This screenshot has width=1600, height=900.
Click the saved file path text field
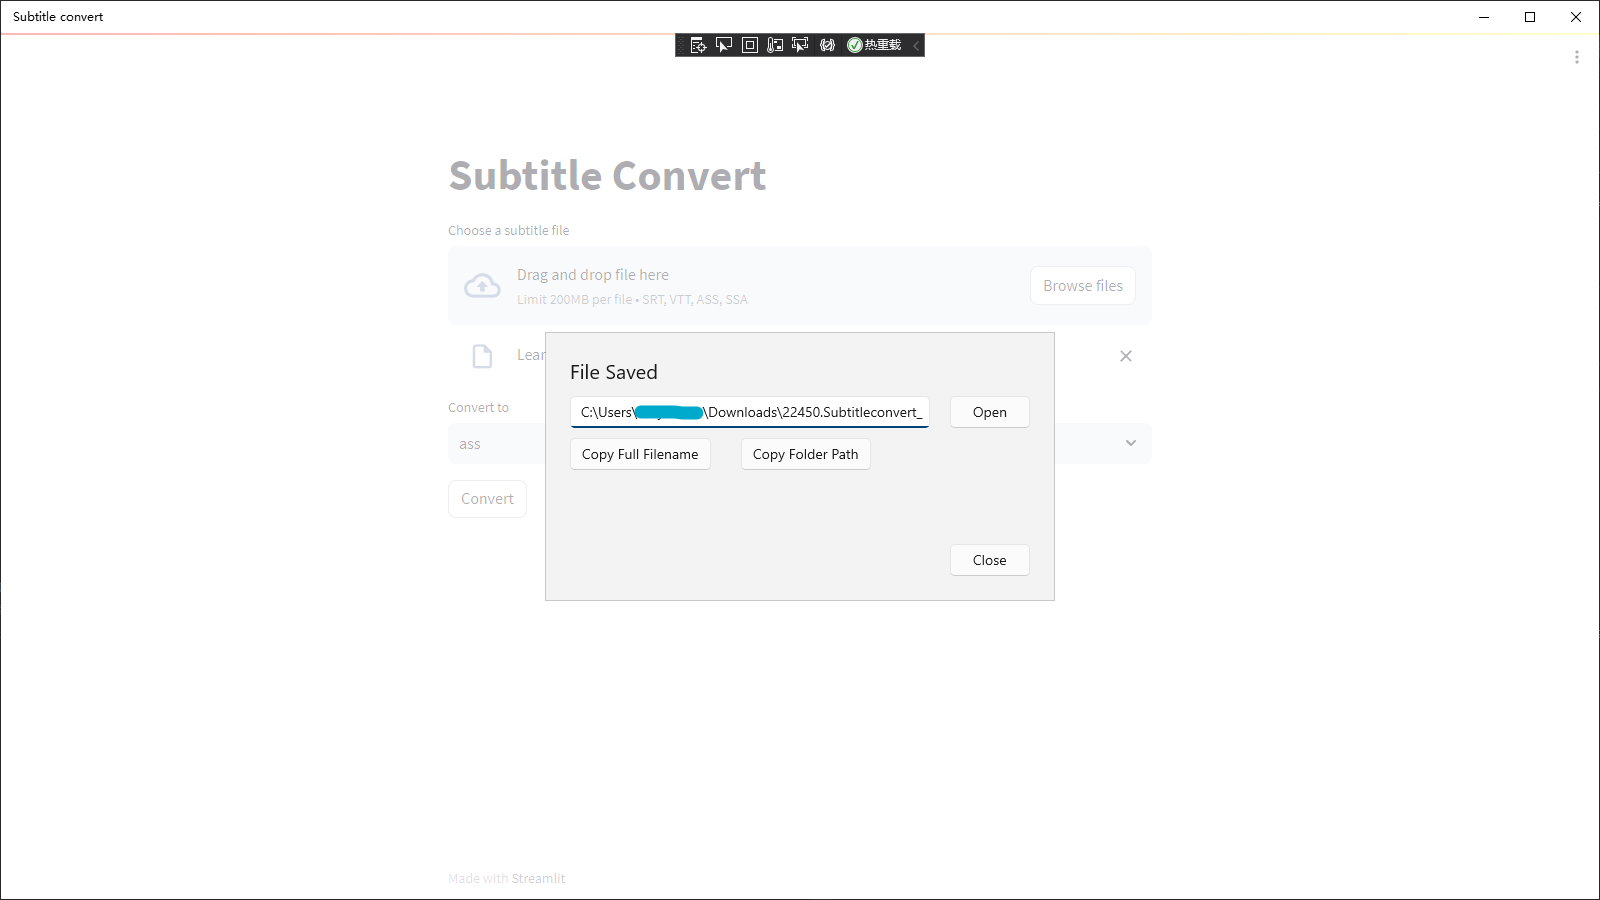750,412
